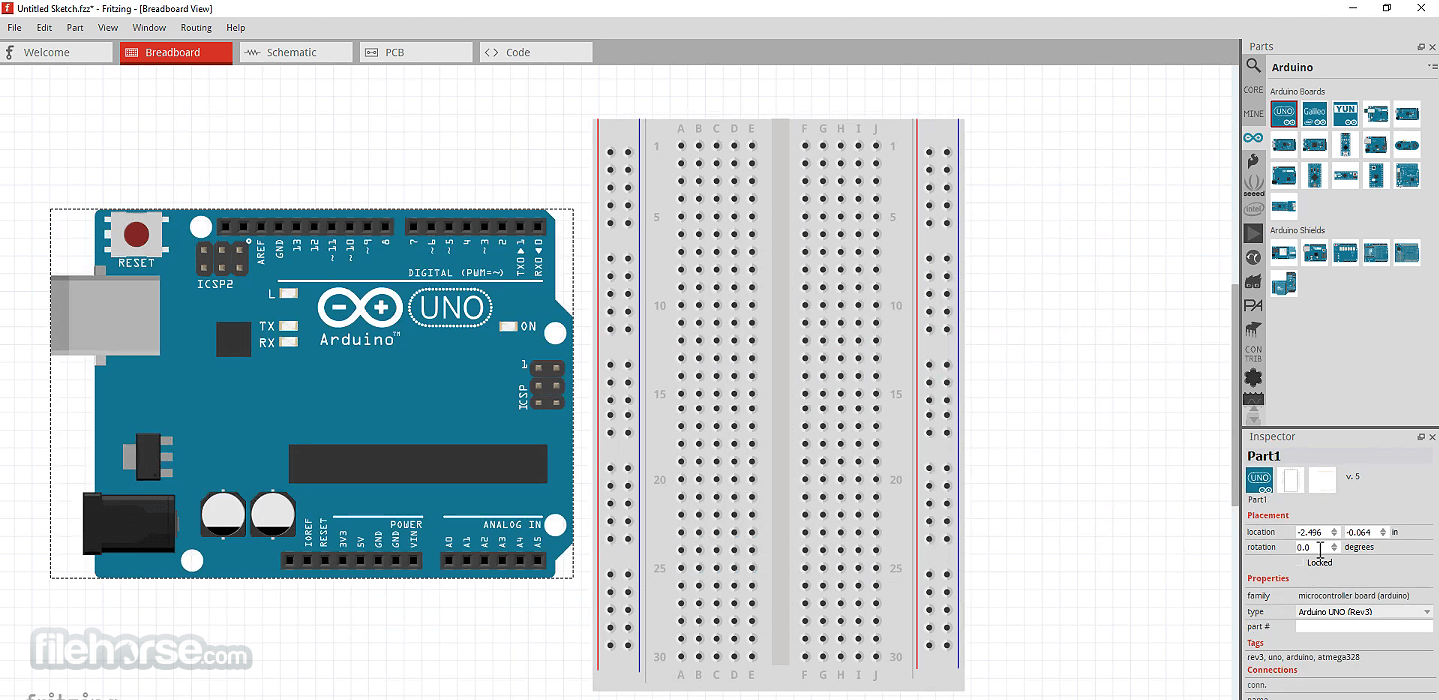Open the play-arrow parts bin
This screenshot has height=700, width=1439.
click(1253, 233)
